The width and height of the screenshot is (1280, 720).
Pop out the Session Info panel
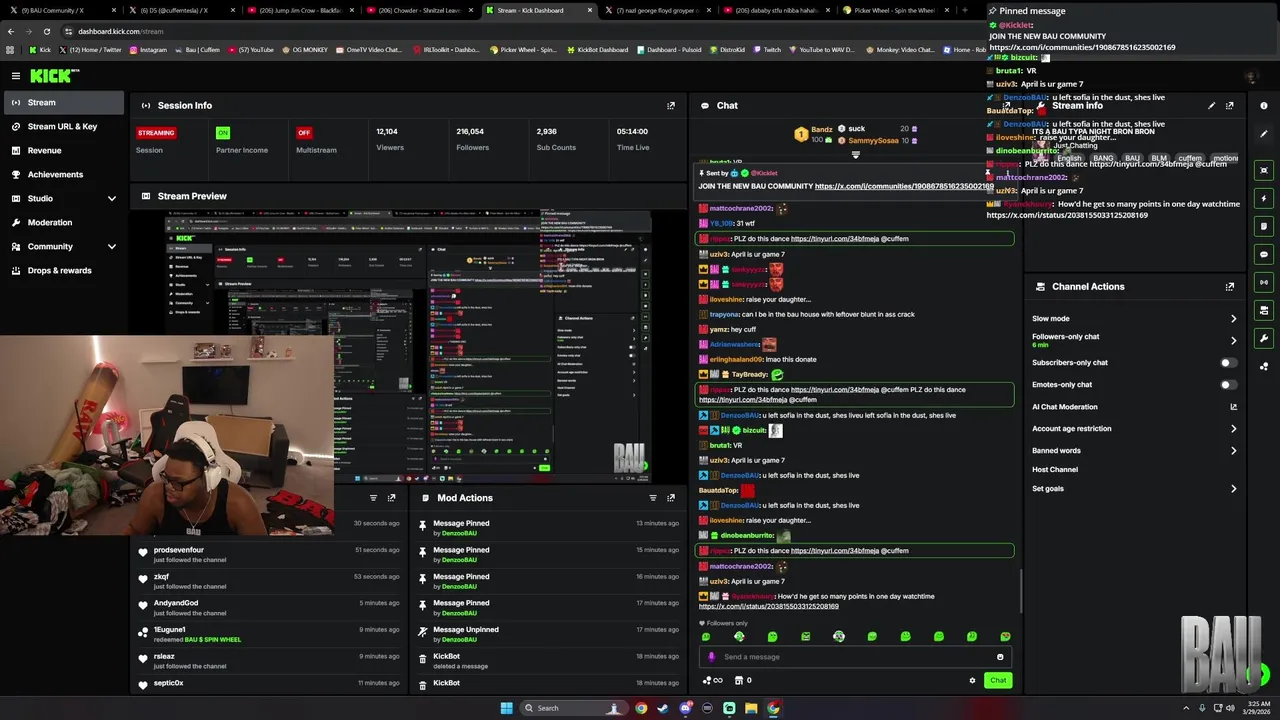point(671,105)
